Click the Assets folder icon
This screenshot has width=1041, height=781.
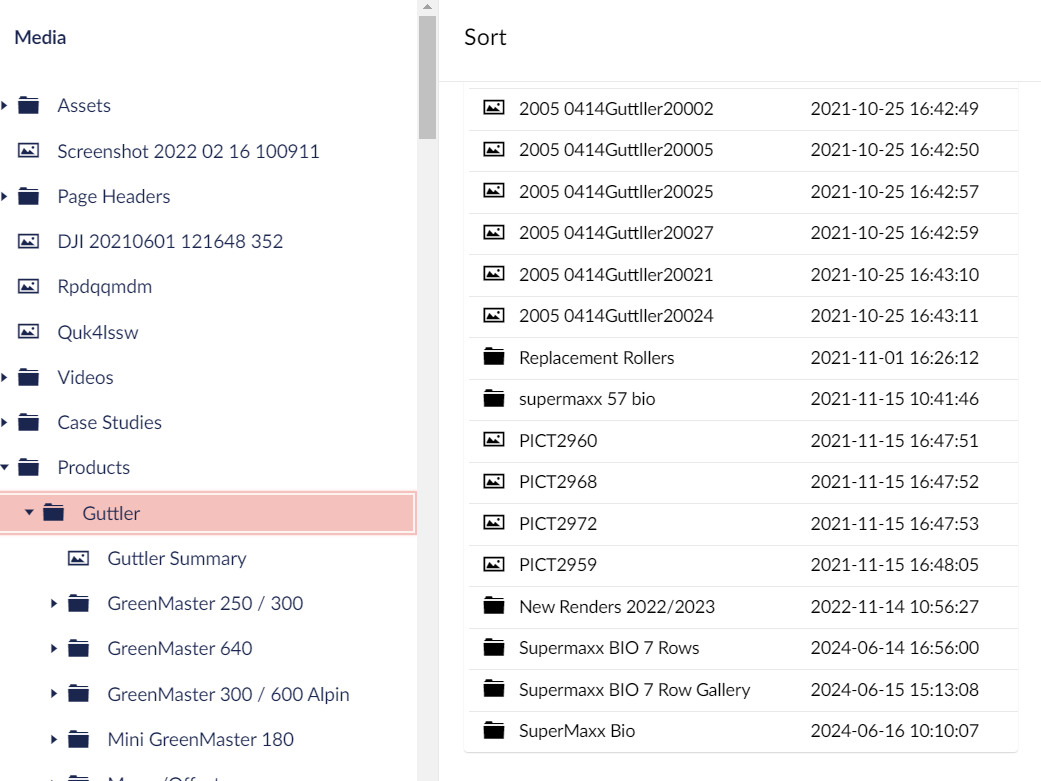point(29,106)
